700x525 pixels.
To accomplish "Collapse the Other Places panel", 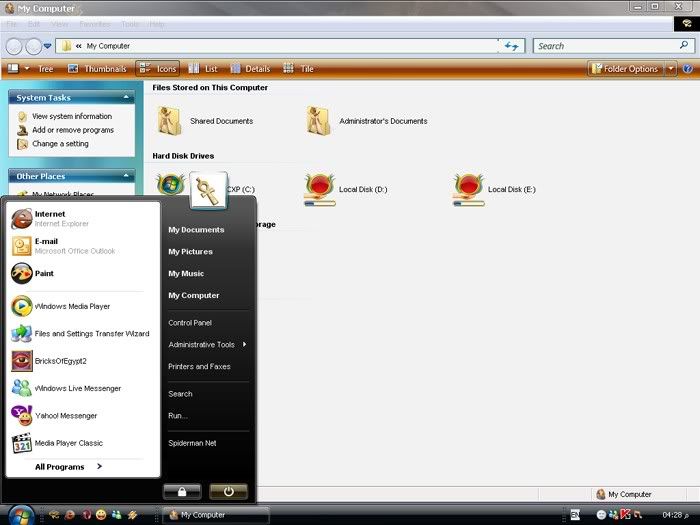I will pos(126,176).
